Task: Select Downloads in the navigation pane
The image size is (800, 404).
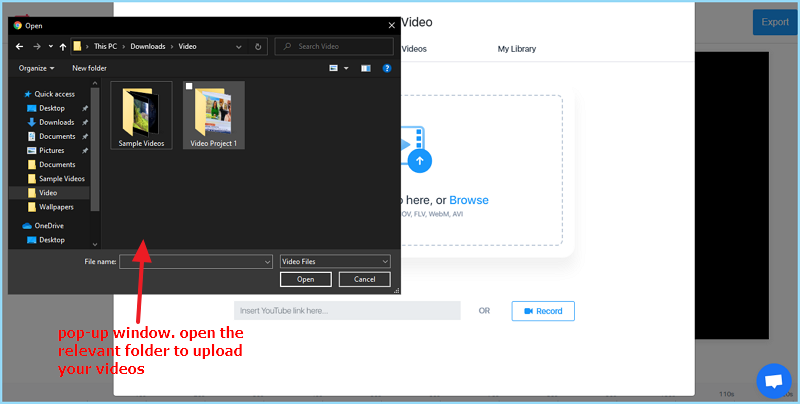Action: tap(49, 122)
